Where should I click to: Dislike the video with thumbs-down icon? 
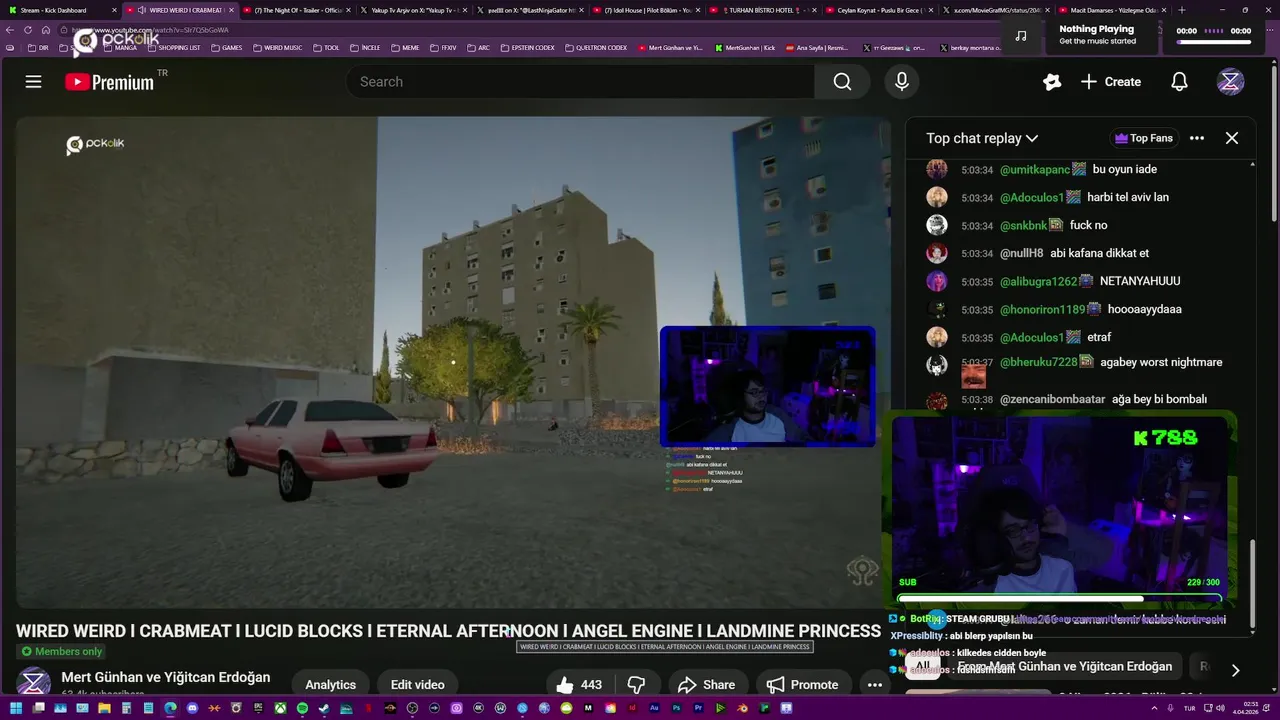636,685
